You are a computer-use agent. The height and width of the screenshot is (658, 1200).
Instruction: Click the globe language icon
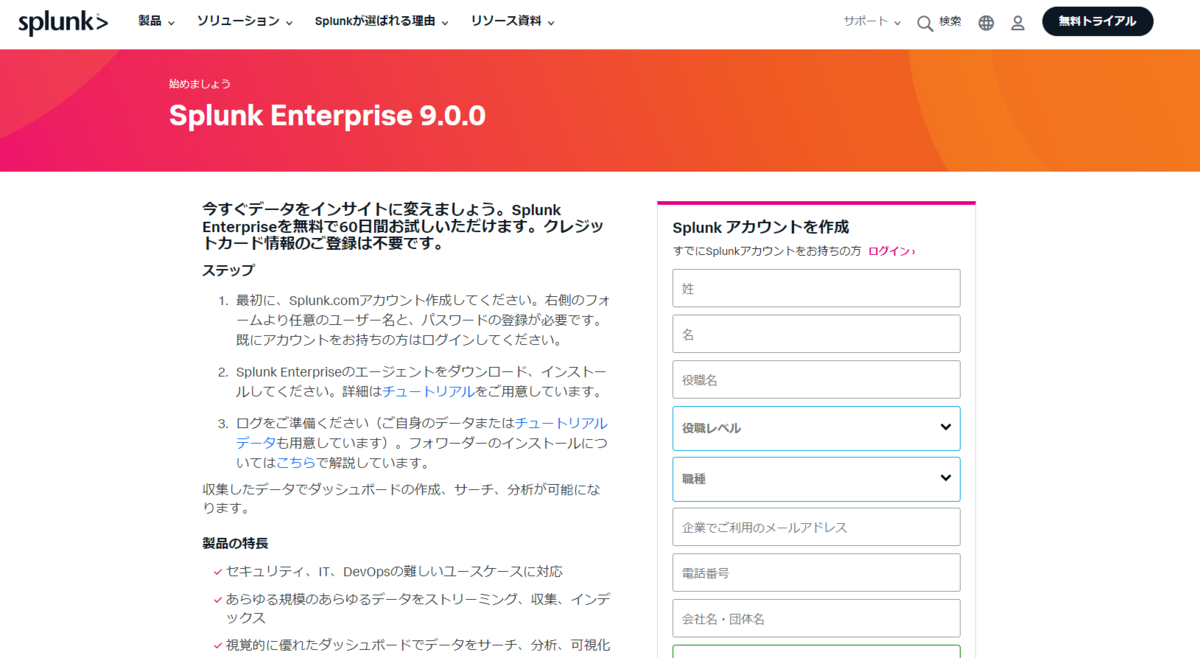point(986,23)
